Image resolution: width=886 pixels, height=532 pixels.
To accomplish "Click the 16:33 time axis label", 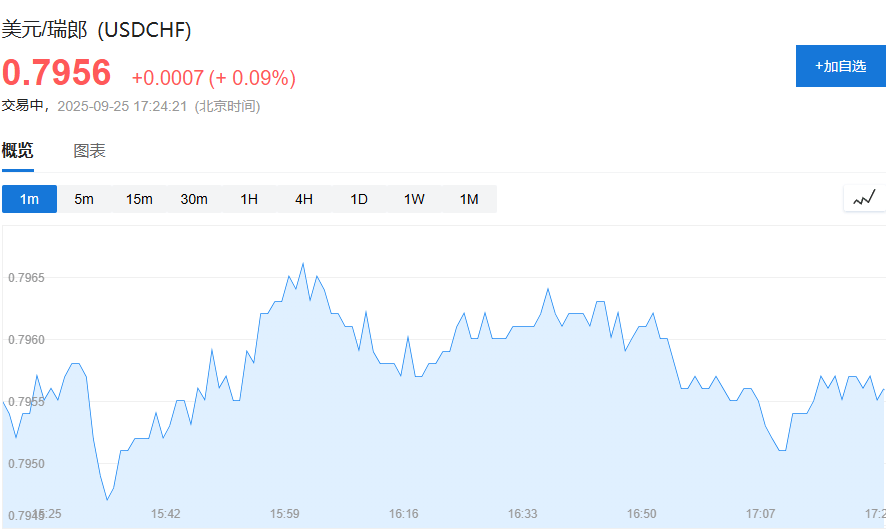I will tap(522, 514).
